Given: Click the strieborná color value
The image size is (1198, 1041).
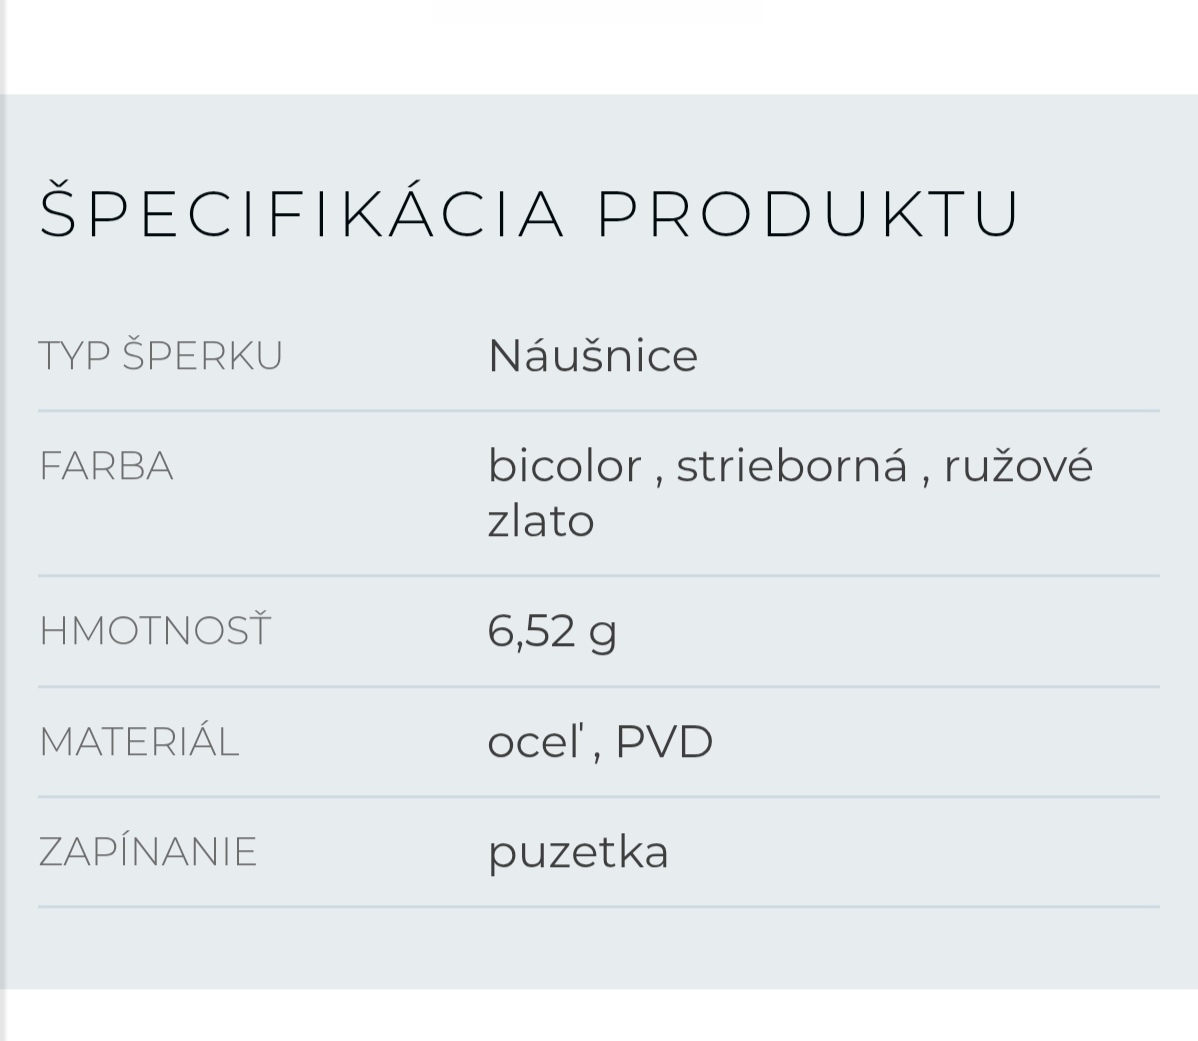Looking at the screenshot, I should (x=791, y=466).
